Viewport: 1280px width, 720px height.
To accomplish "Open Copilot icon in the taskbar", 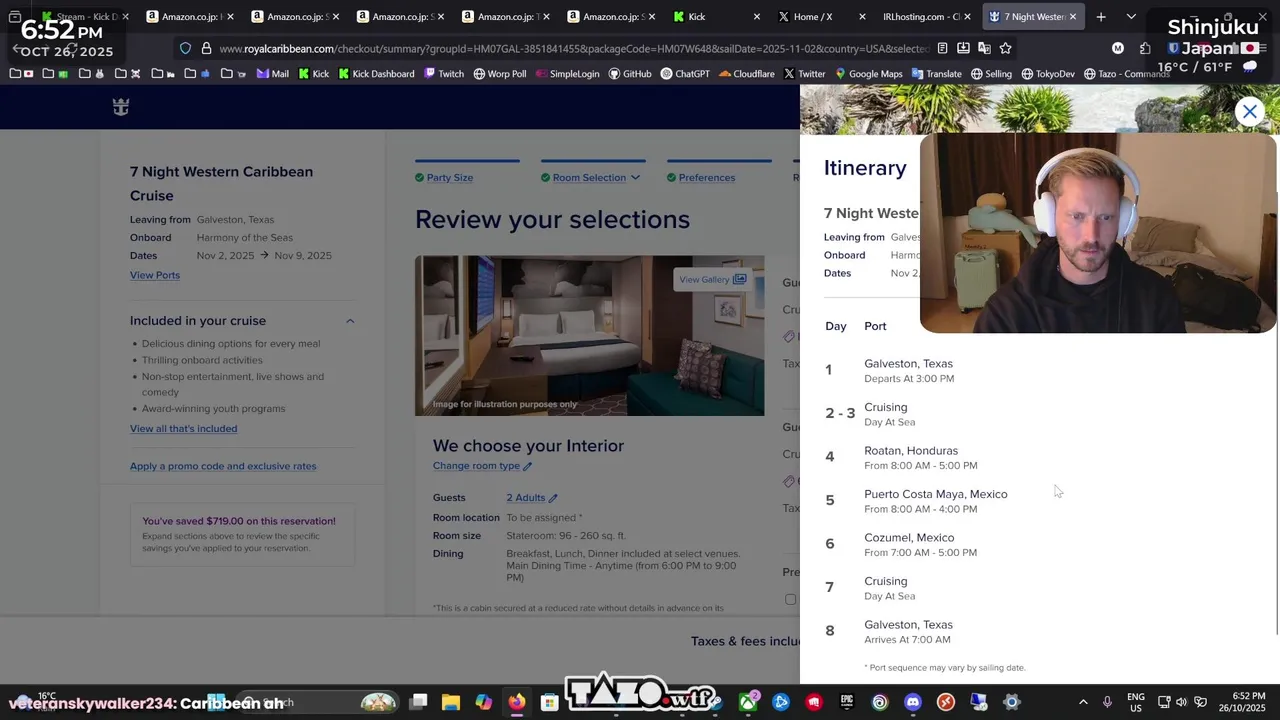I will click(484, 702).
